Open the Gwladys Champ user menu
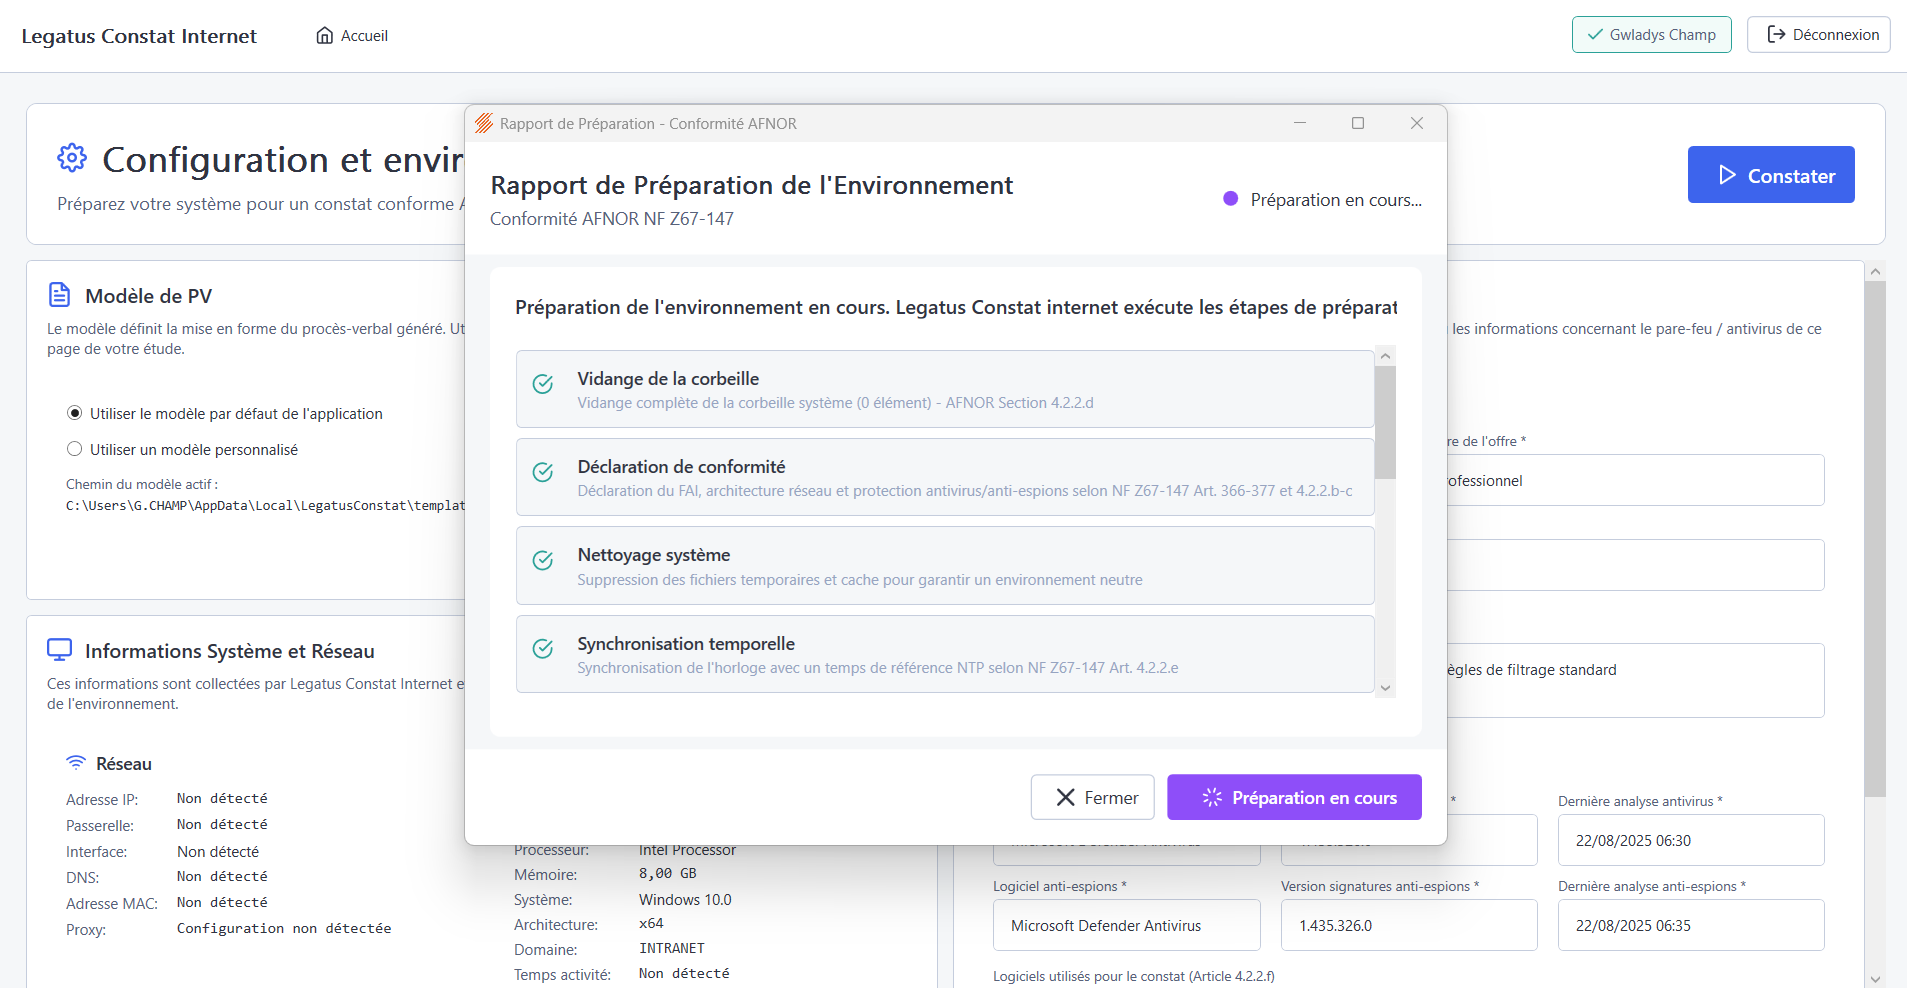 1651,35
